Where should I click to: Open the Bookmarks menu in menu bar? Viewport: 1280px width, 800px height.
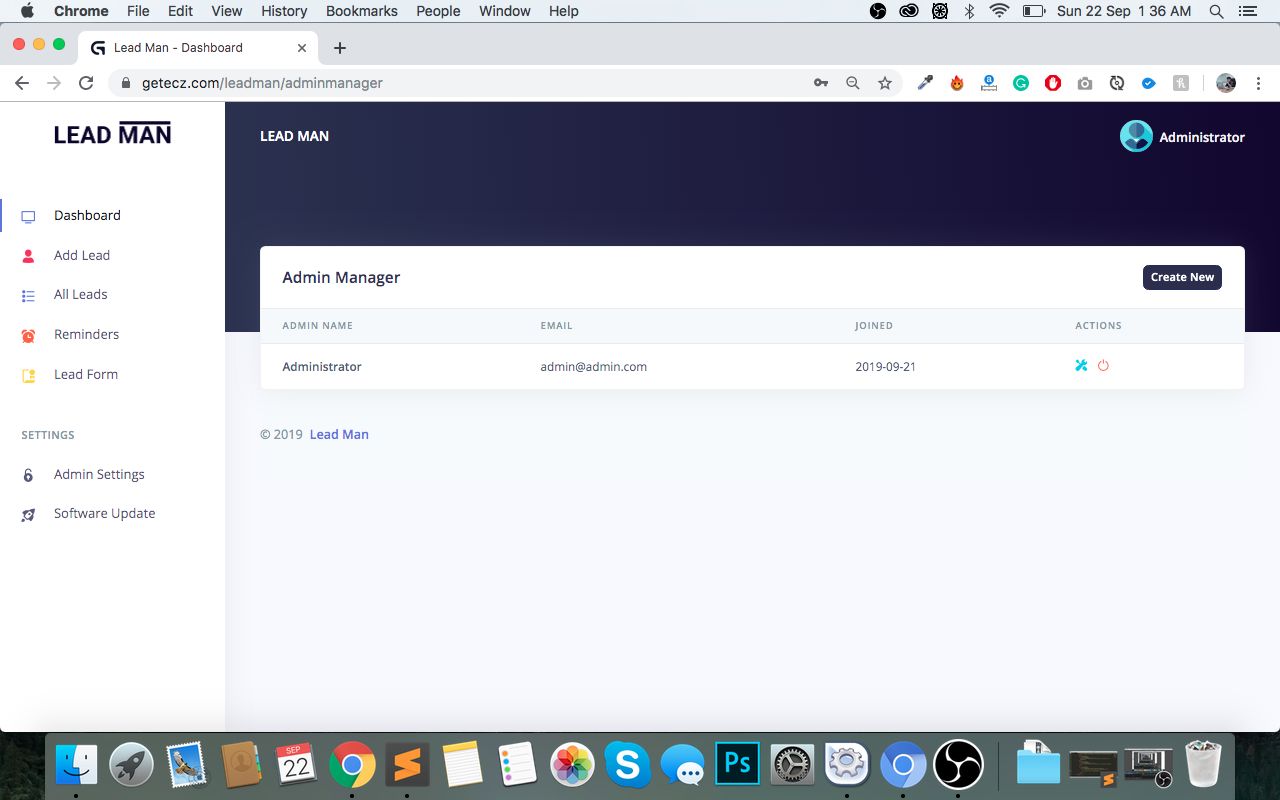point(362,11)
